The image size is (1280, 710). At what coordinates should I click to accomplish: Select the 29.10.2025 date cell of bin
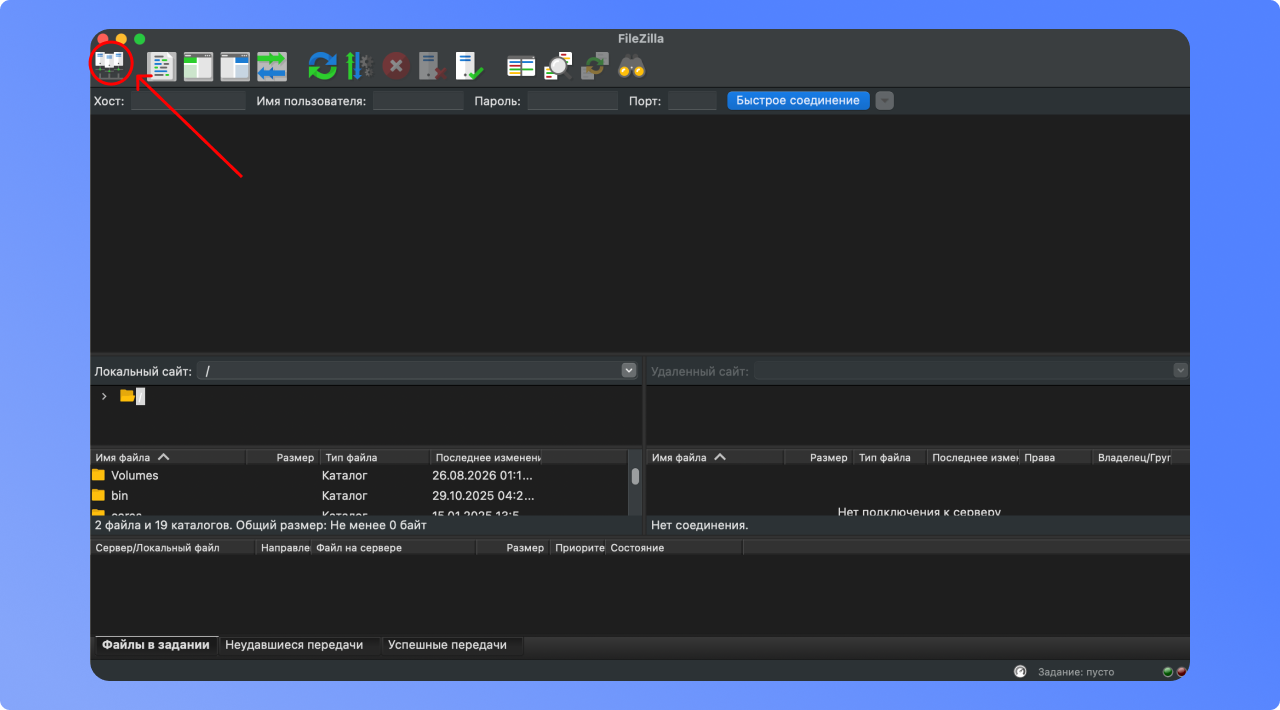point(482,495)
